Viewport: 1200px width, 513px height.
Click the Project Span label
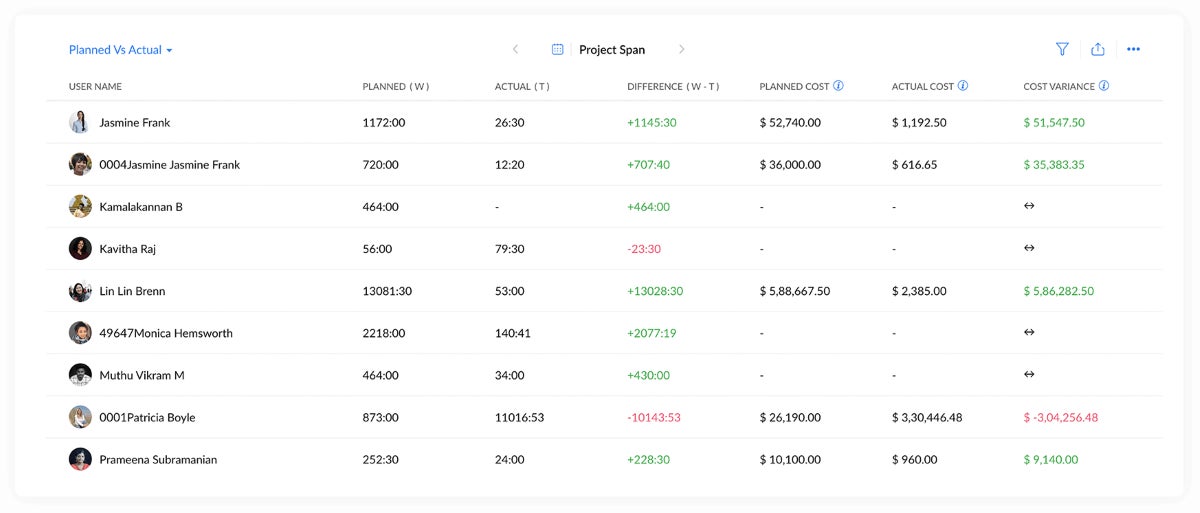[612, 50]
